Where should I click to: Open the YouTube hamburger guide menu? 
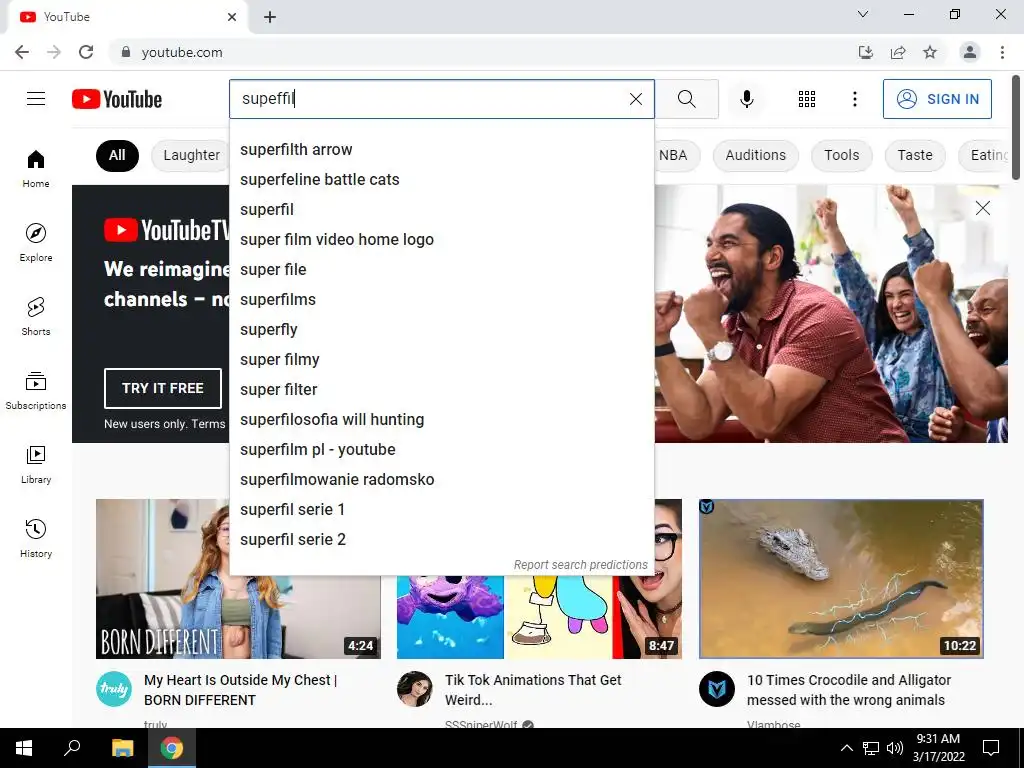pos(36,99)
